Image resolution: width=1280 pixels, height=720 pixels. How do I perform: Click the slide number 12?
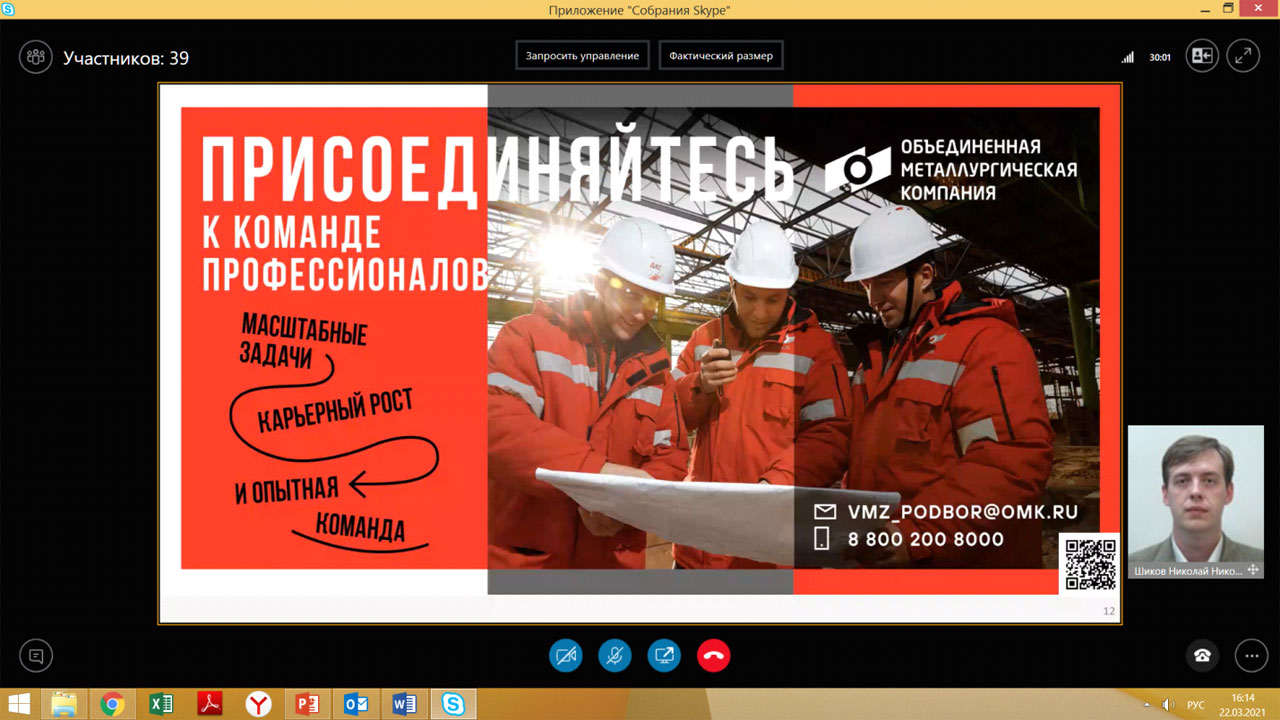pos(1108,611)
